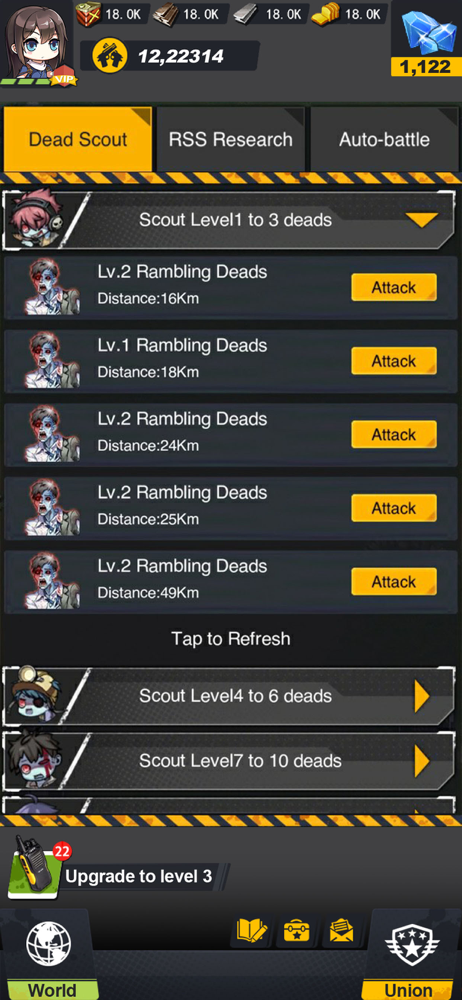Open the Union star badge icon
This screenshot has width=462, height=1000.
412,944
